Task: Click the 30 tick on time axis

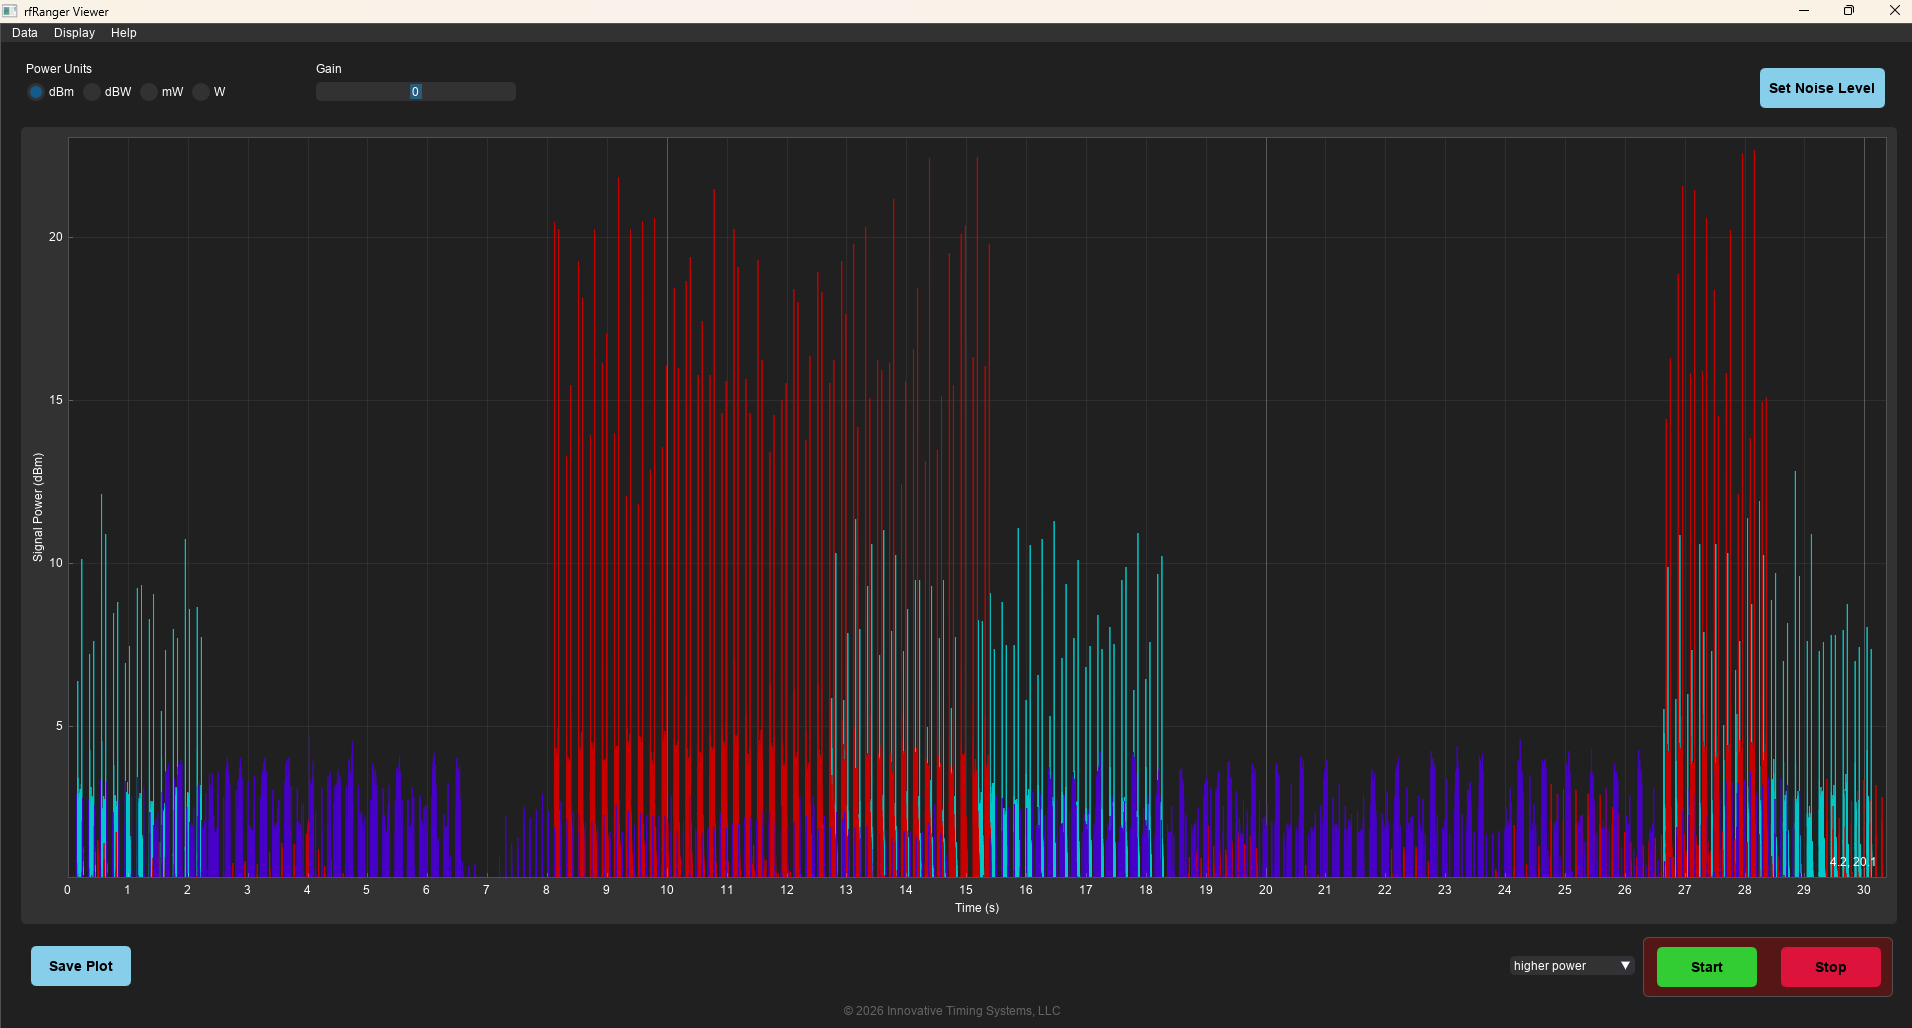Action: tap(1864, 890)
